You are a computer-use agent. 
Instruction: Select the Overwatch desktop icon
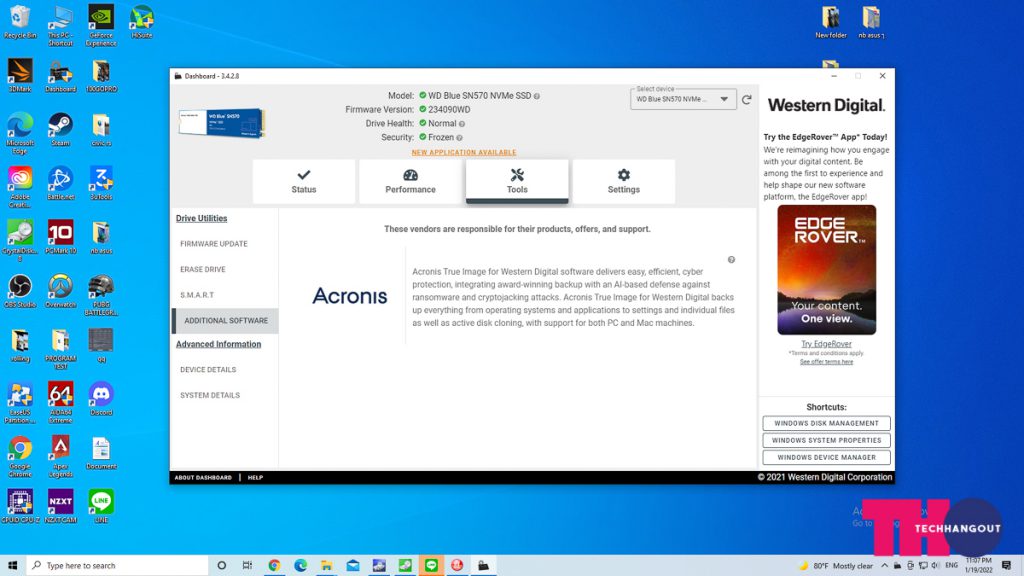(60, 291)
